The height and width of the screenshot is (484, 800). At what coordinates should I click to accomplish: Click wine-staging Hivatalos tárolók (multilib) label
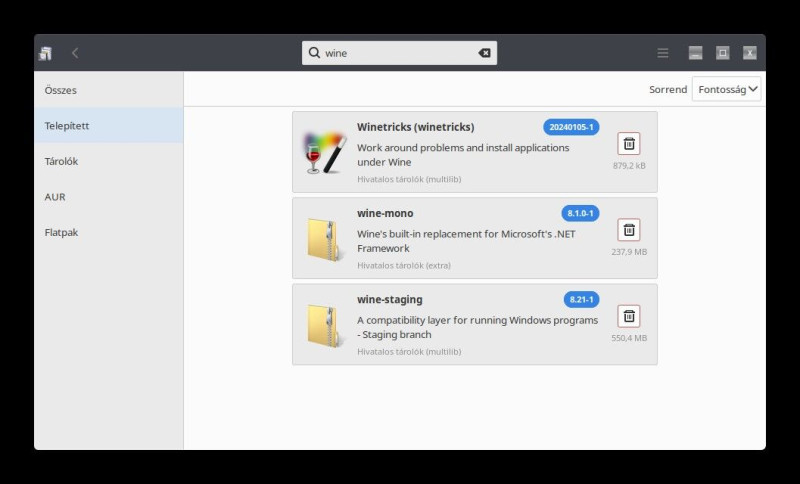pyautogui.click(x=409, y=351)
